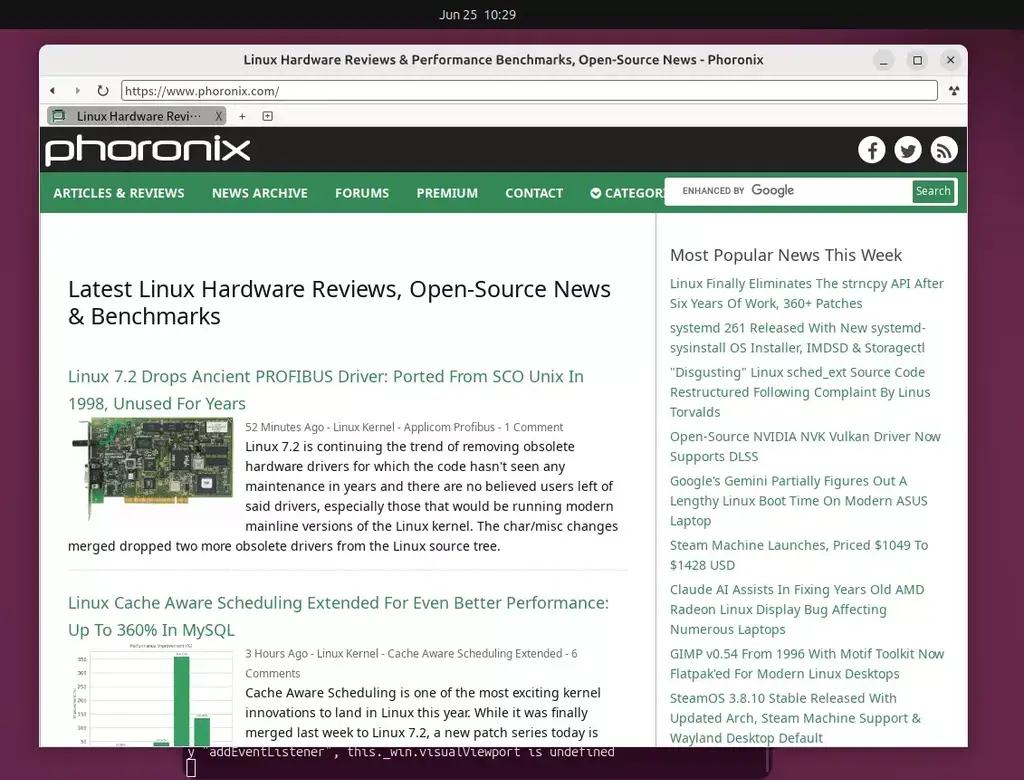Maximize the browser window

click(x=918, y=60)
